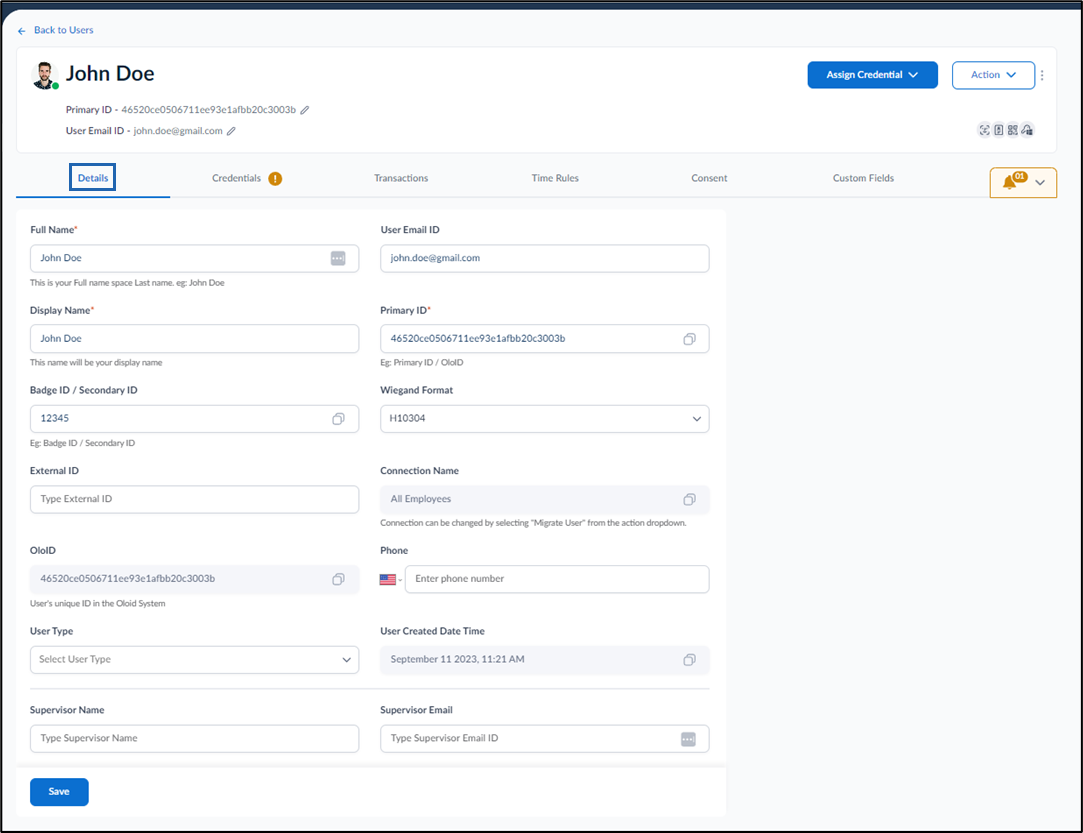Open the Wiegand Format dropdown H10304
1083x833 pixels.
[x=544, y=419]
